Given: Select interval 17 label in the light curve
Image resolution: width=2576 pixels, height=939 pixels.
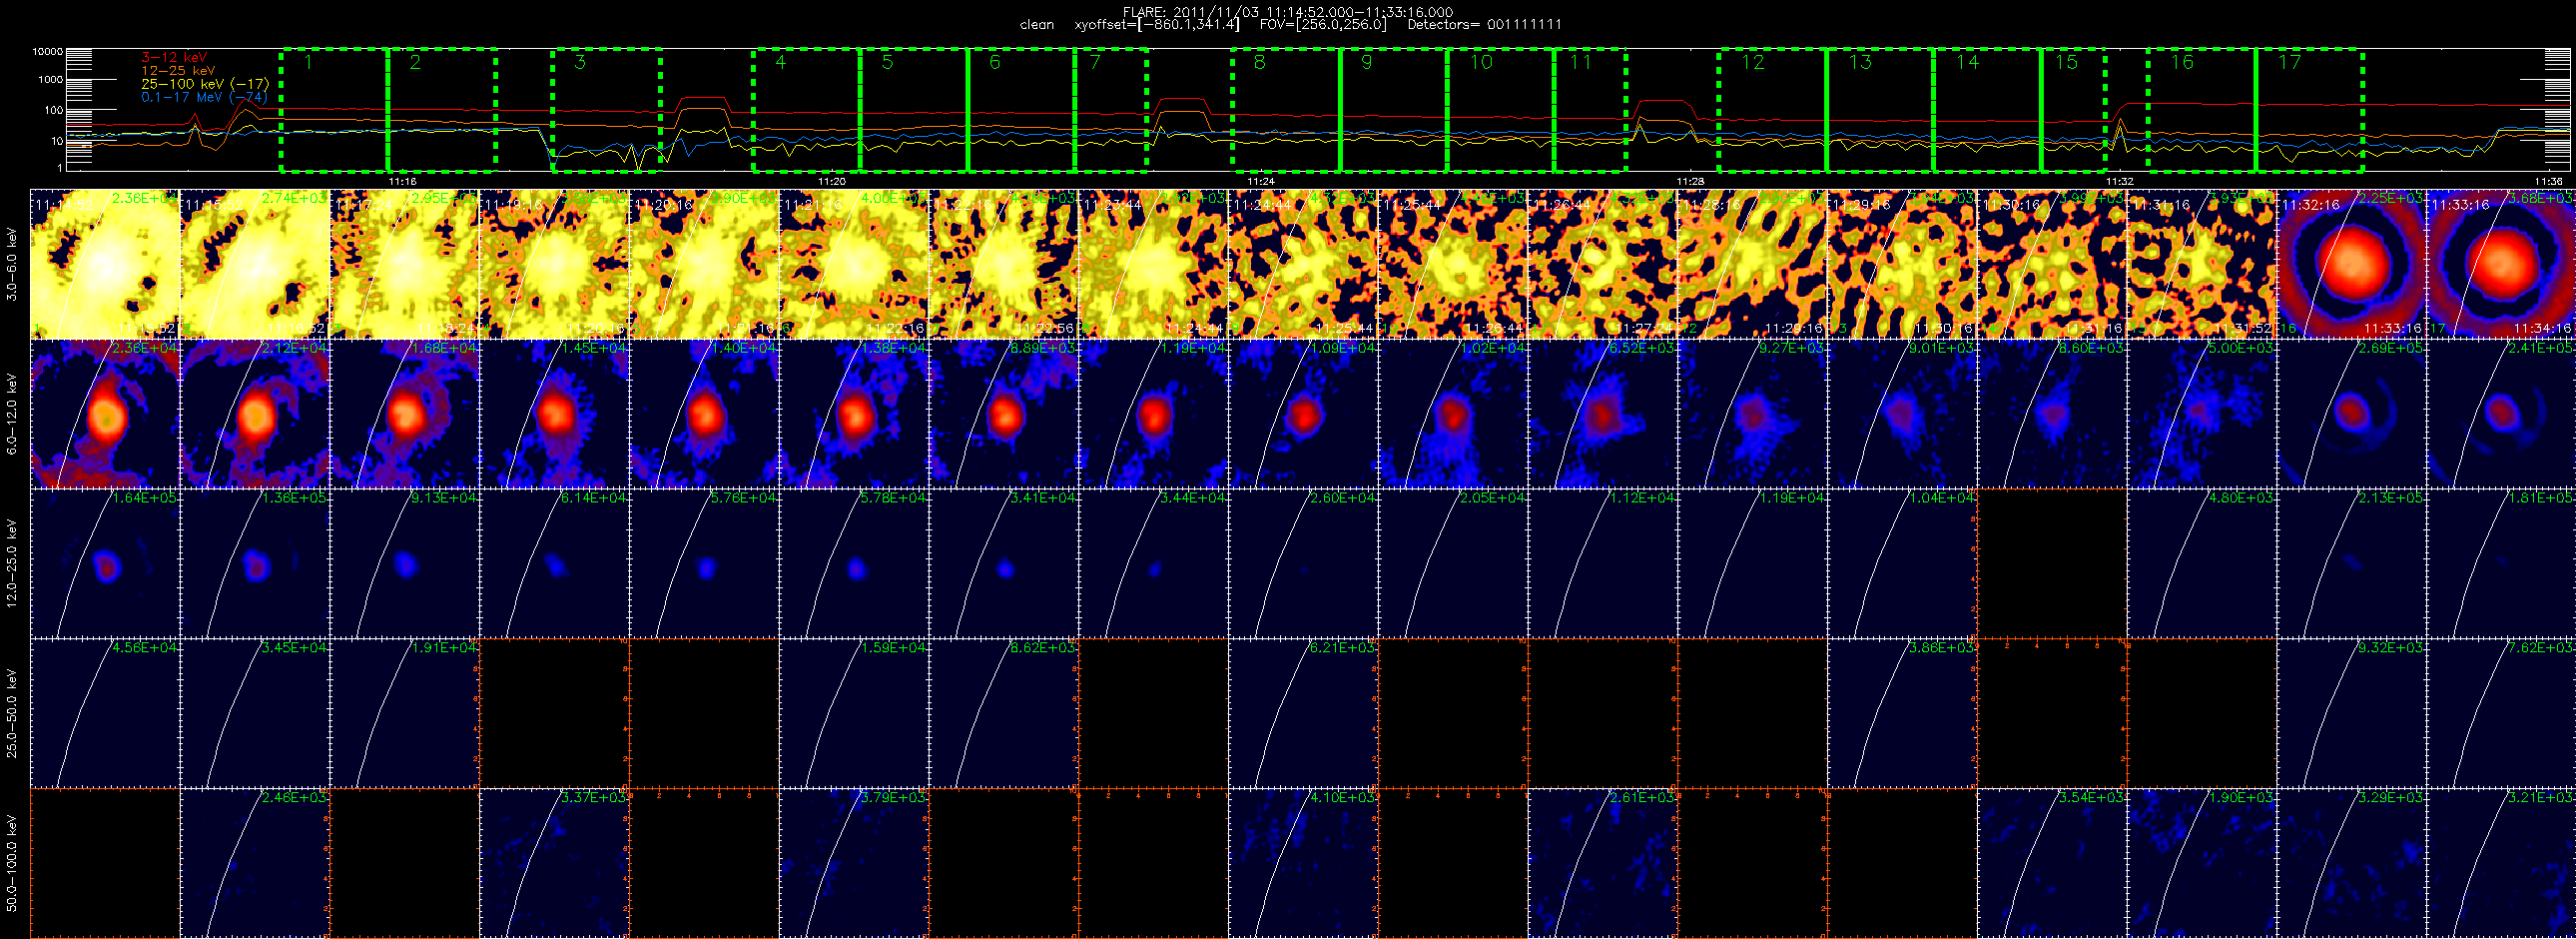Looking at the screenshot, I should (2289, 63).
